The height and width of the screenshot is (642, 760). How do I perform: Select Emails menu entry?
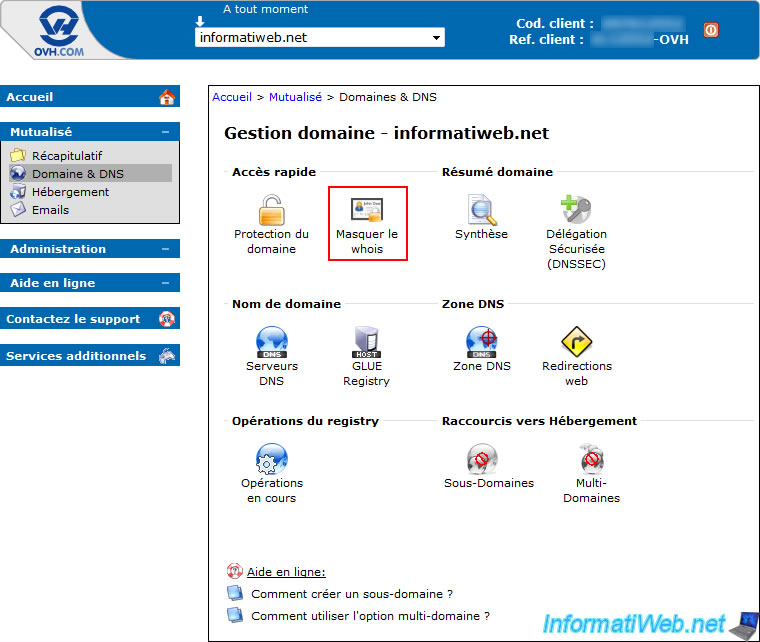pyautogui.click(x=50, y=210)
